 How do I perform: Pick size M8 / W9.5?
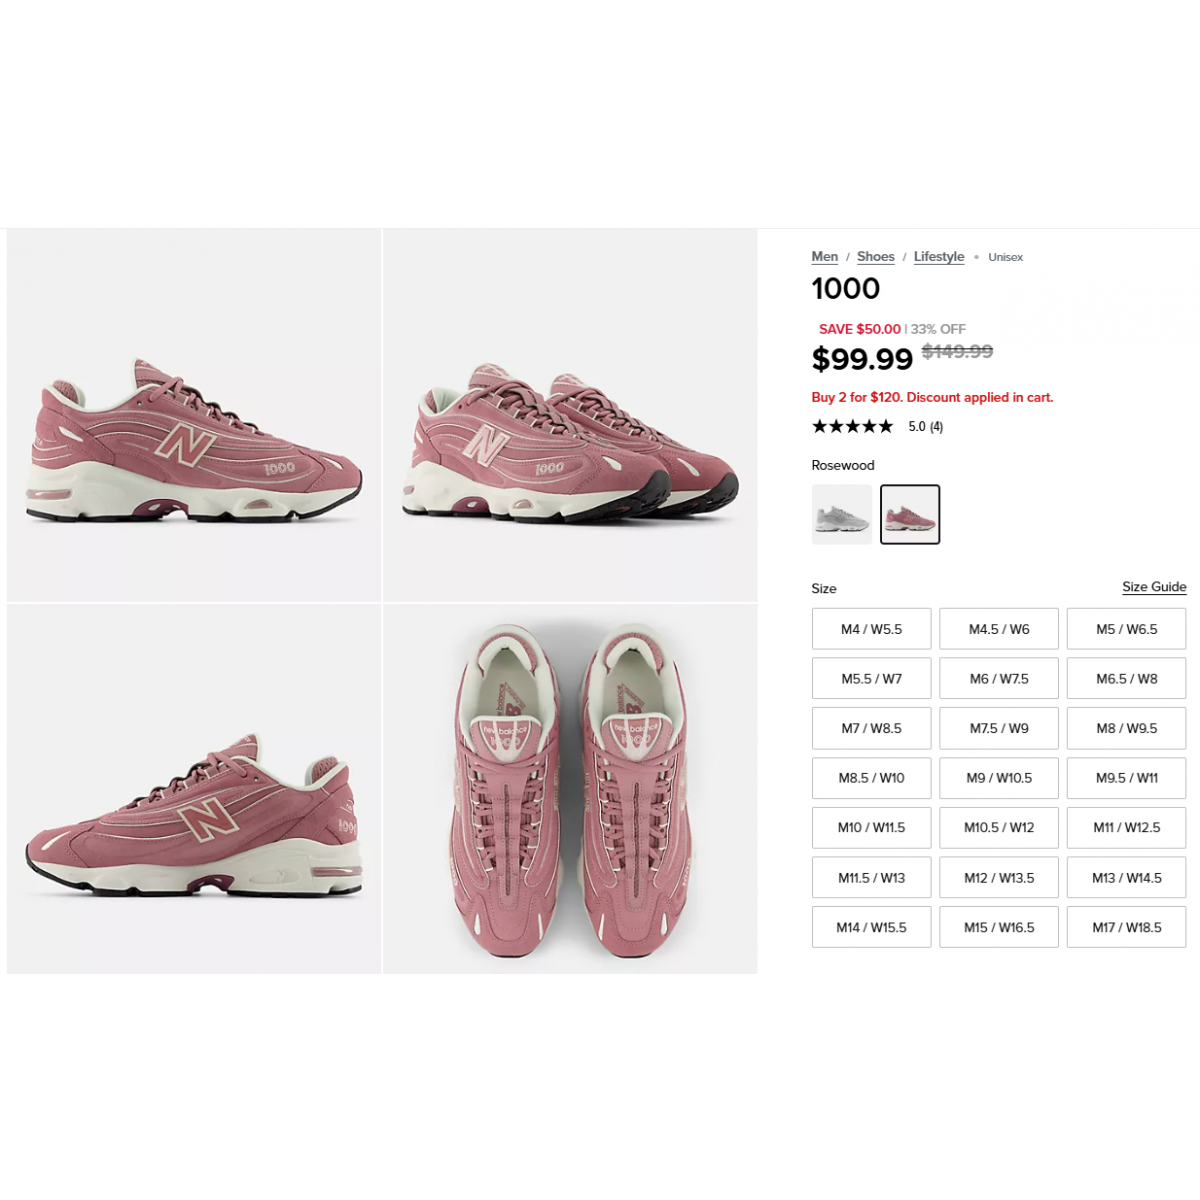1127,728
